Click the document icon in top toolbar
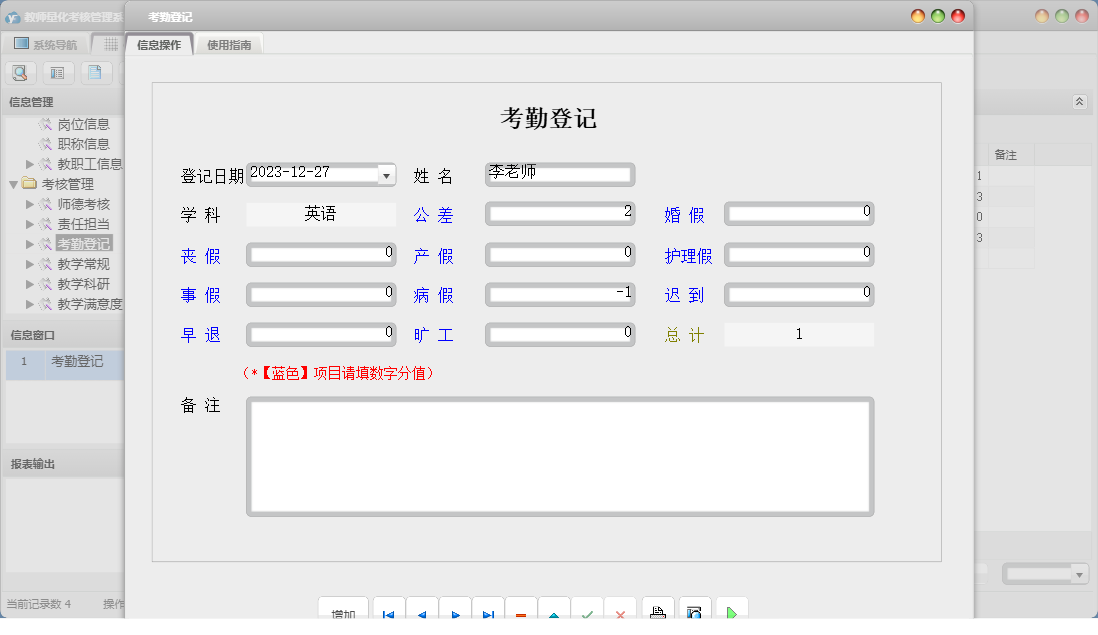 [x=94, y=72]
